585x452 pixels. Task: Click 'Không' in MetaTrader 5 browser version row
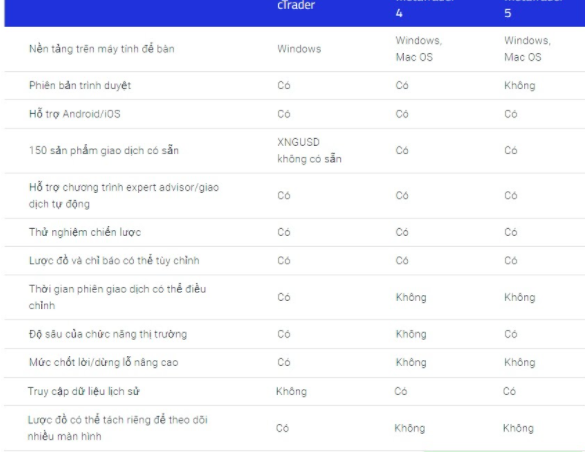pos(520,85)
